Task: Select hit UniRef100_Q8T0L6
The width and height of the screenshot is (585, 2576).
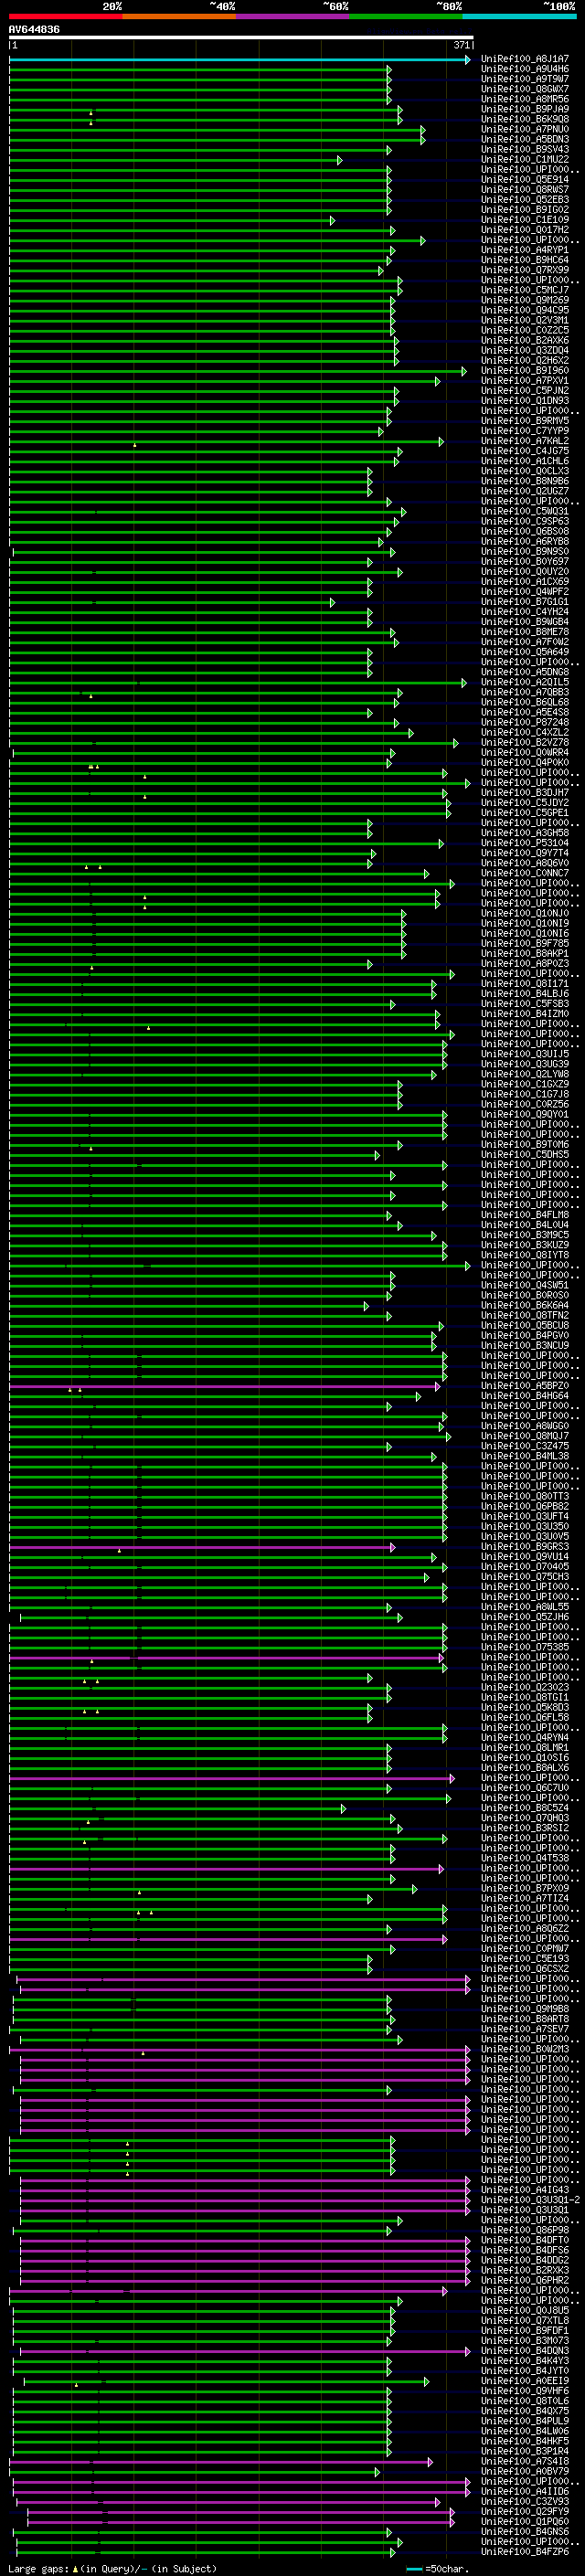Action: tap(525, 2400)
